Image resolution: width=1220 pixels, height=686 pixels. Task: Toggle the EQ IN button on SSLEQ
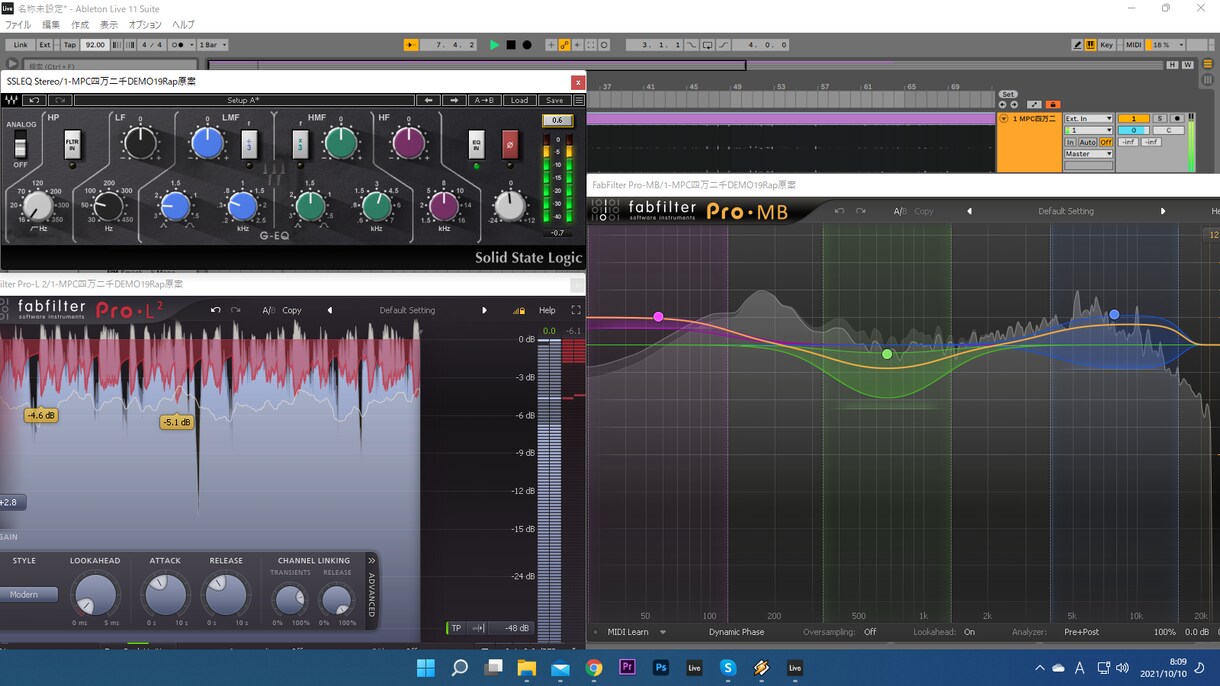point(477,145)
